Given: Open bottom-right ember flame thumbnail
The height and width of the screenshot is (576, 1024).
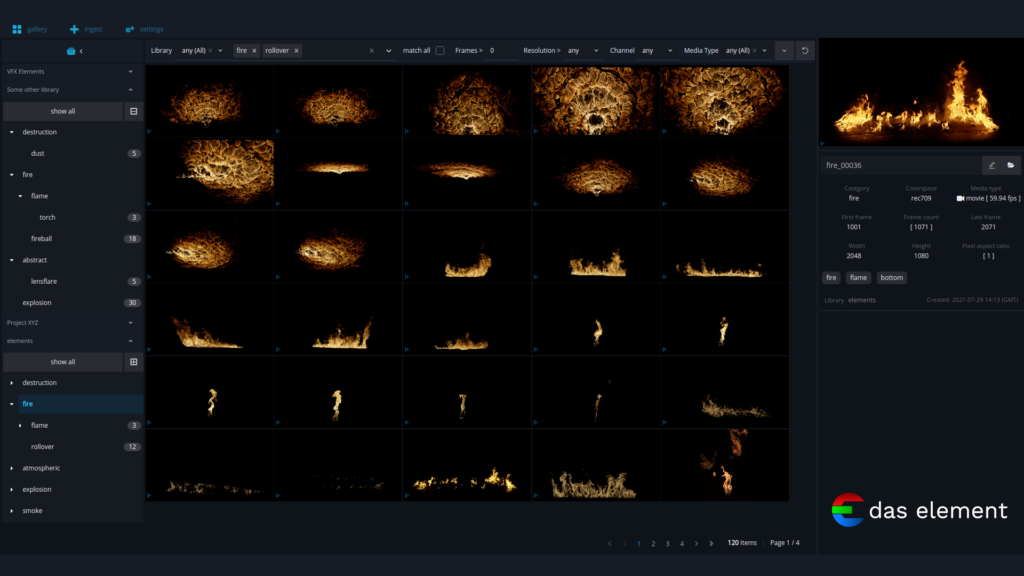Looking at the screenshot, I should pos(724,465).
